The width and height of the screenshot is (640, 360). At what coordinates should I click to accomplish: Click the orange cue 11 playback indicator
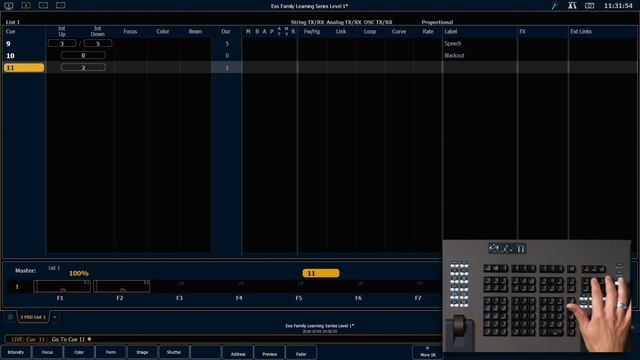[321, 273]
